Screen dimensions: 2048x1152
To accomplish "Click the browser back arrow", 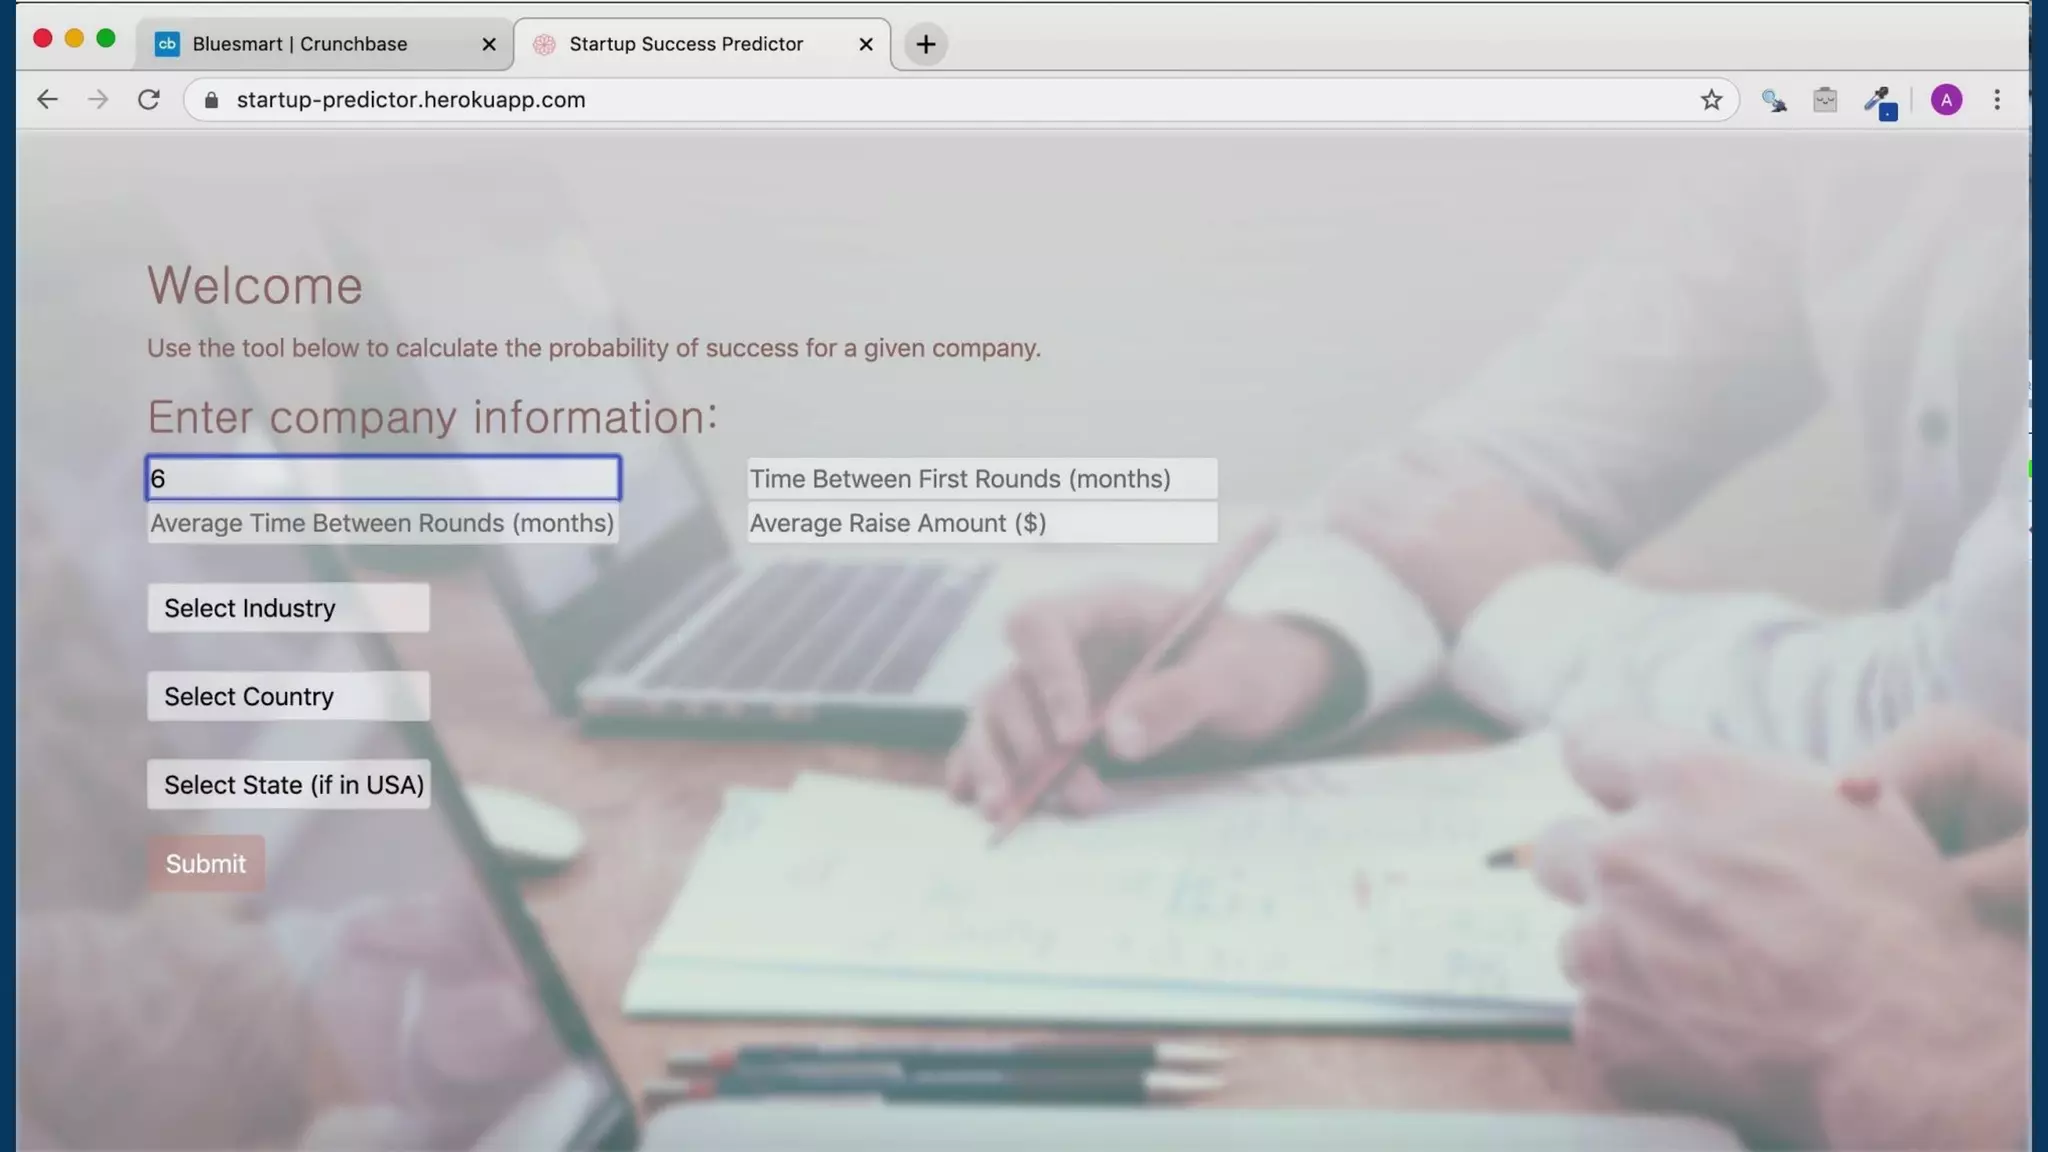I will tap(47, 100).
